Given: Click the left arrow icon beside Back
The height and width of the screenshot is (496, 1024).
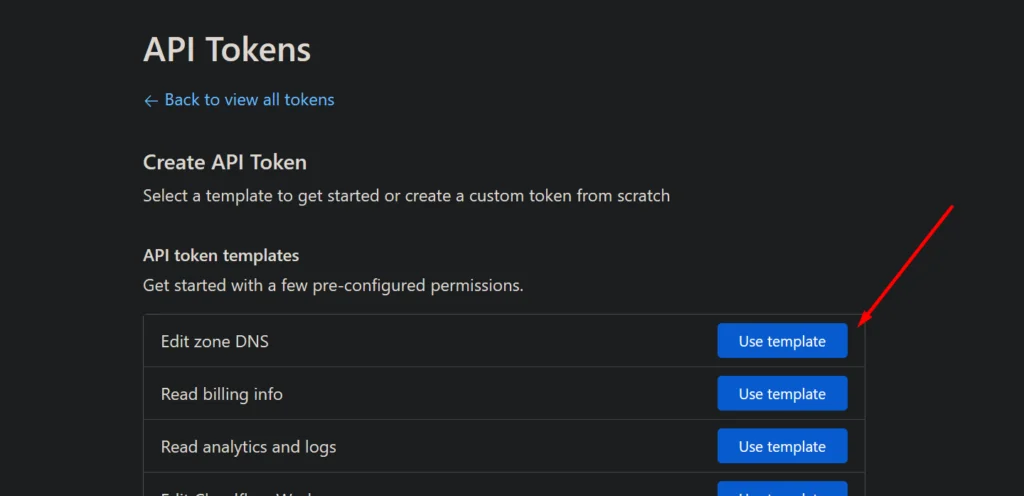Looking at the screenshot, I should (x=151, y=100).
